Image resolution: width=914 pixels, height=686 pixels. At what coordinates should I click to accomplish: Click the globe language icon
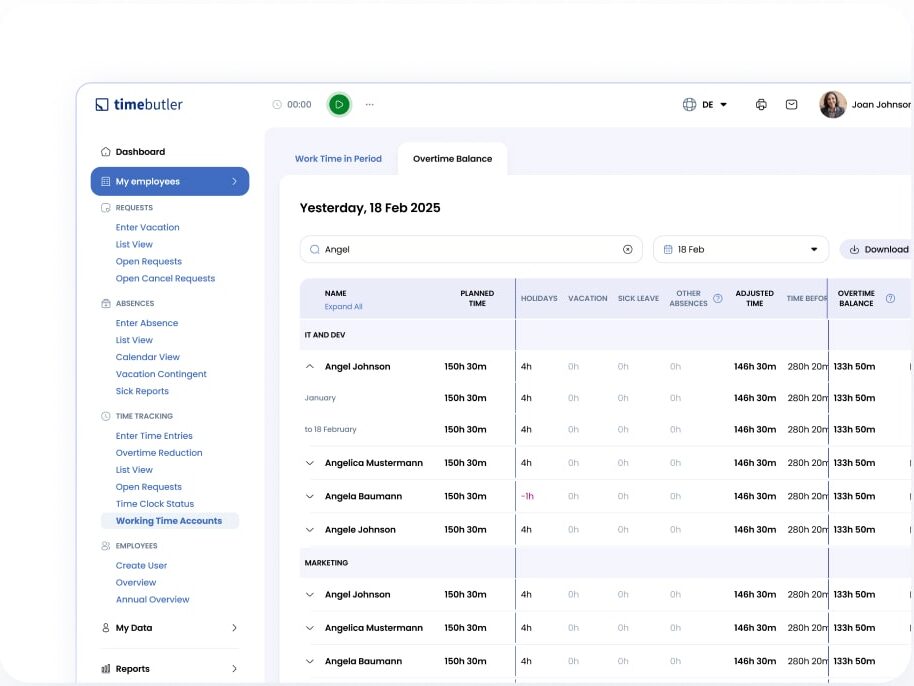coord(689,104)
